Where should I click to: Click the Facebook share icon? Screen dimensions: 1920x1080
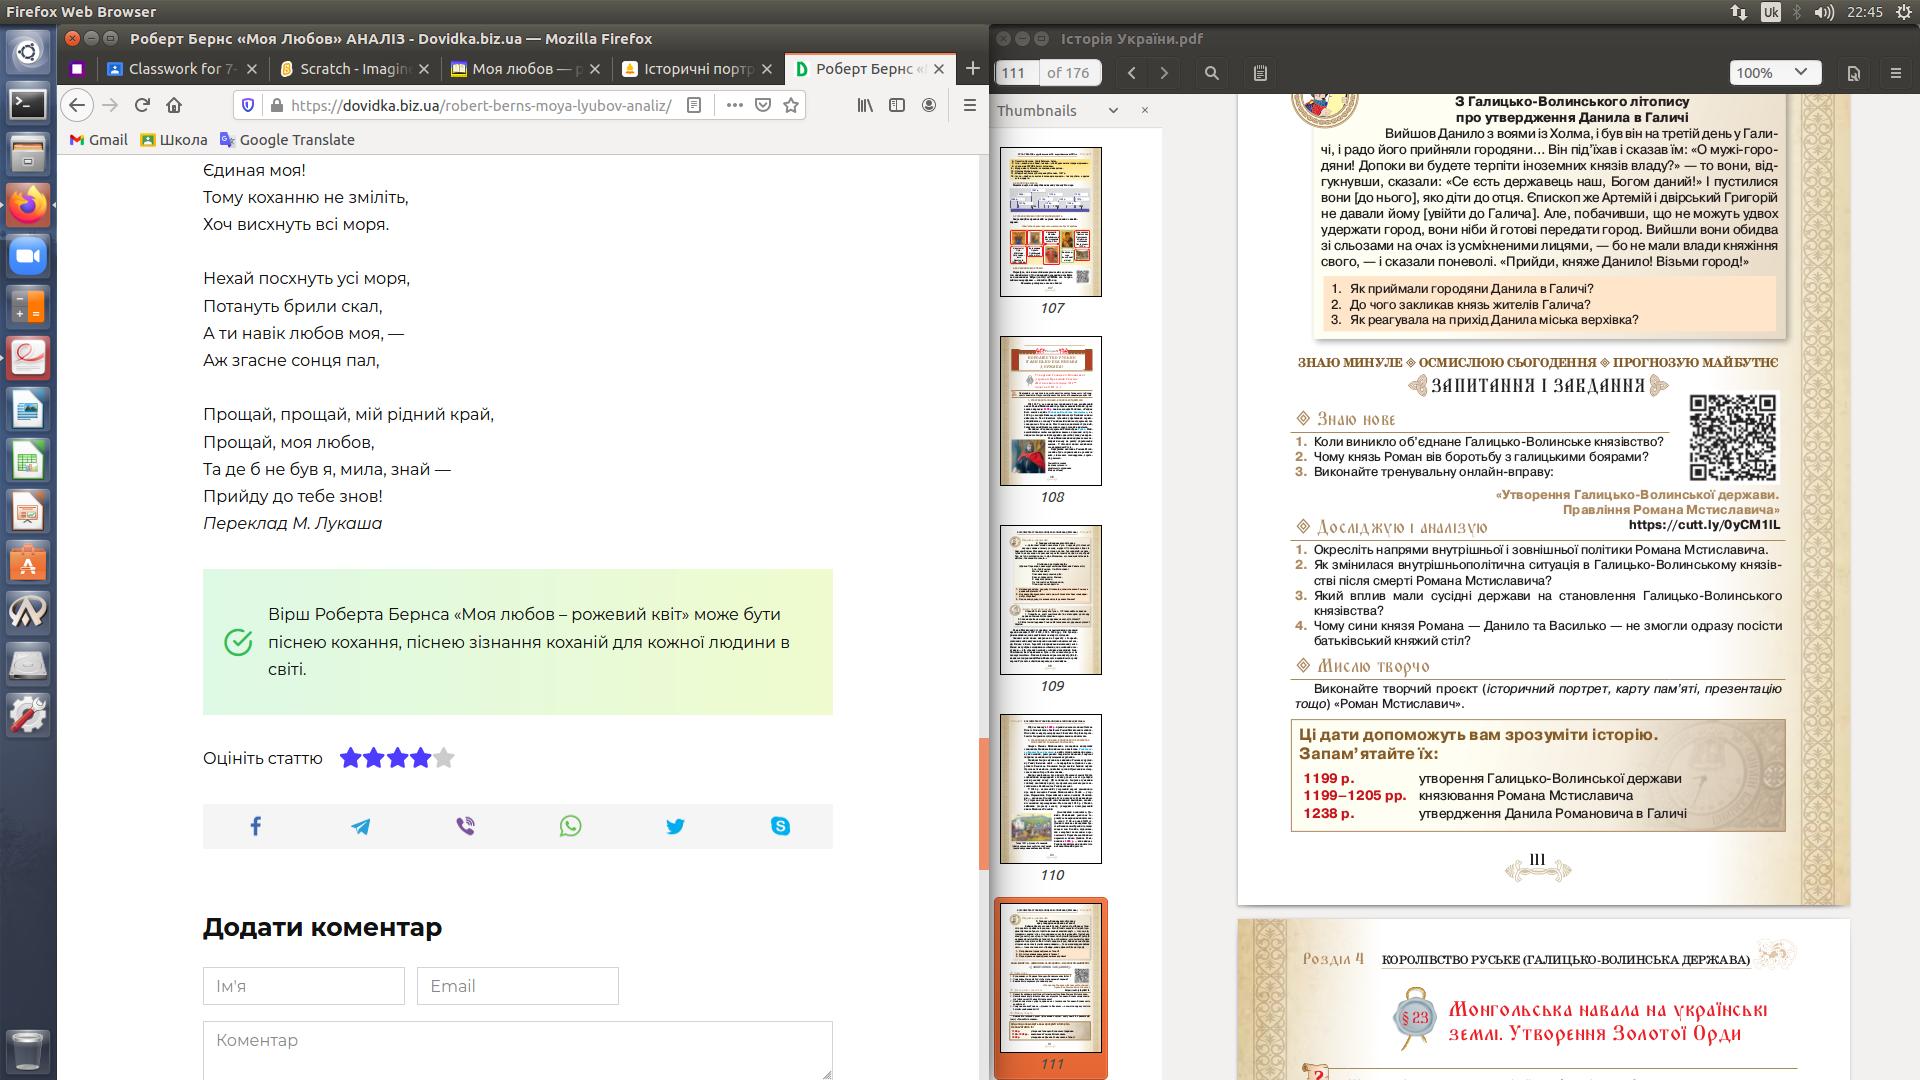pos(255,826)
